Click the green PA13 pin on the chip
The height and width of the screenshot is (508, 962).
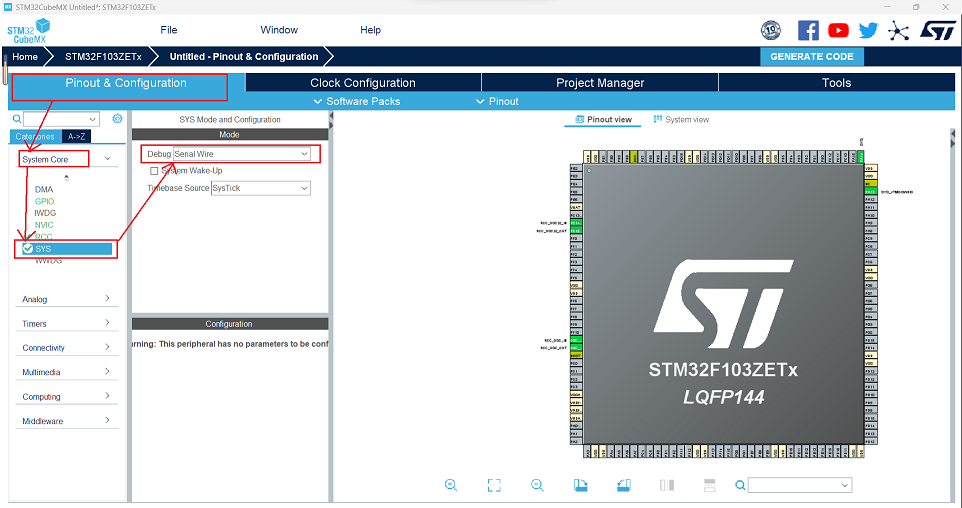870,192
